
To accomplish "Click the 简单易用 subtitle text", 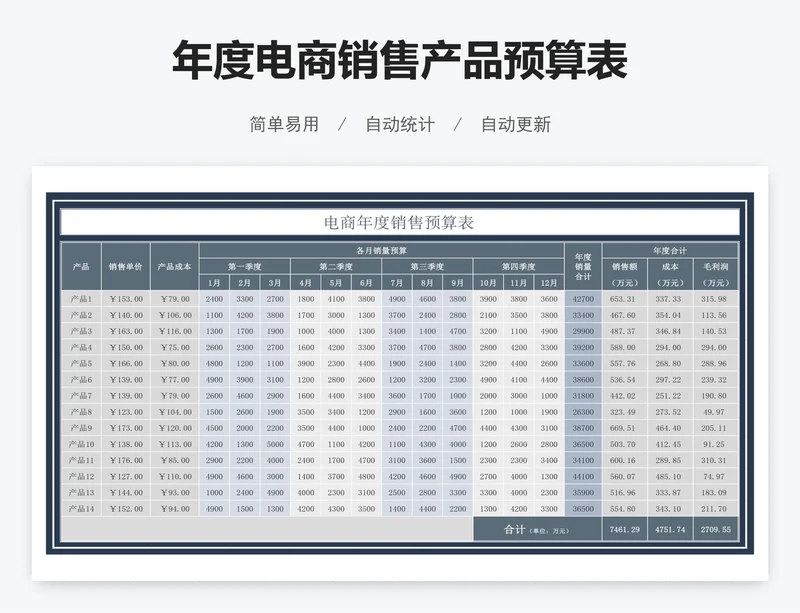I will pyautogui.click(x=284, y=124).
